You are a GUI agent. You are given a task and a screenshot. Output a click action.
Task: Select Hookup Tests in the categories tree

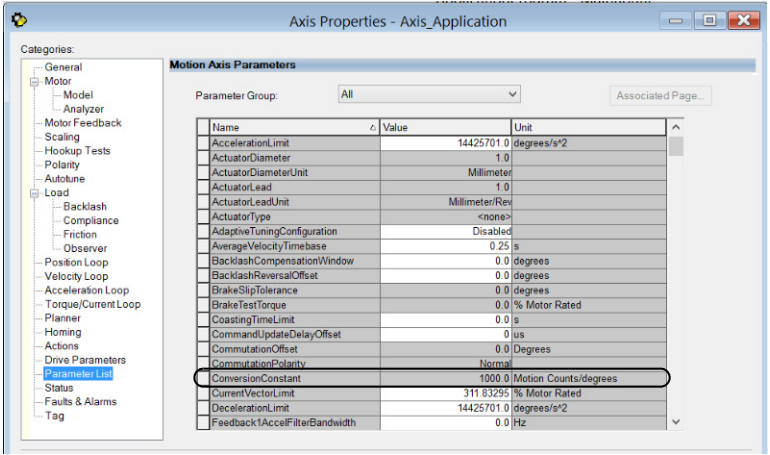click(76, 151)
